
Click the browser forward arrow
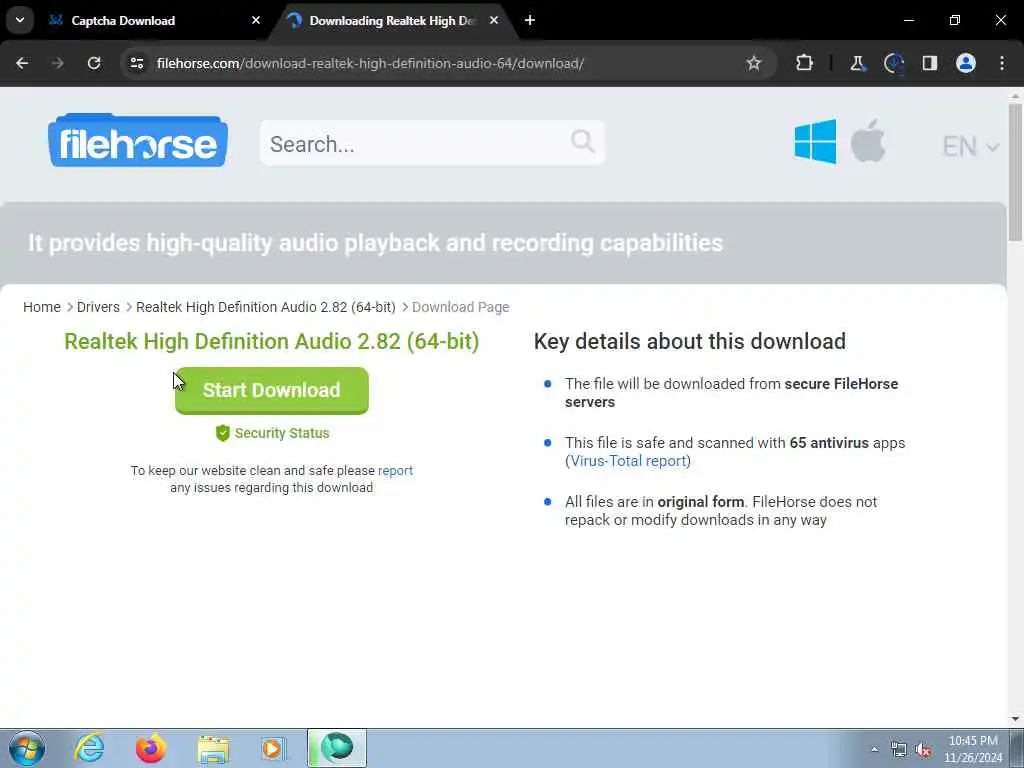point(58,63)
